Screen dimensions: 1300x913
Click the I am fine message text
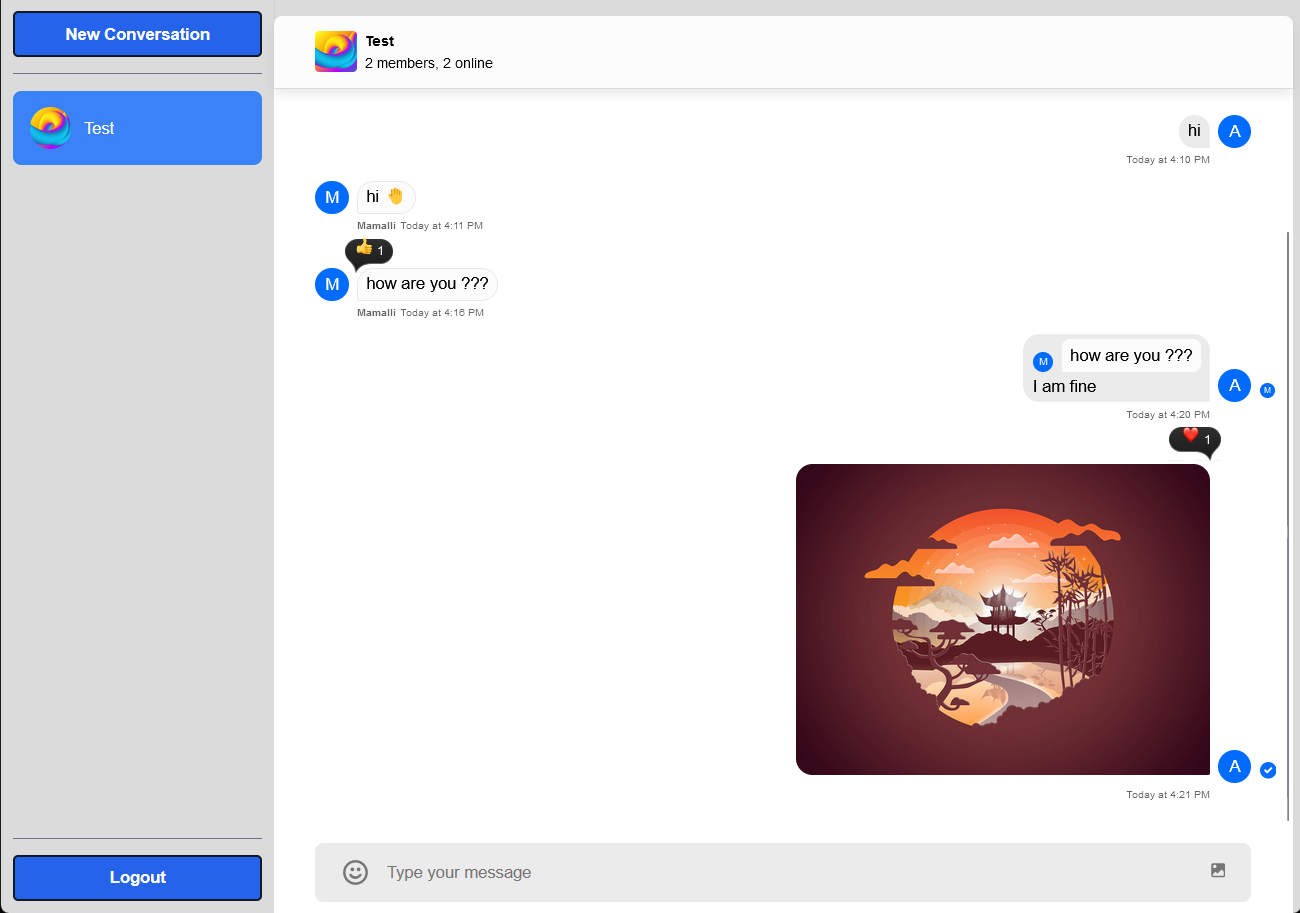point(1065,387)
